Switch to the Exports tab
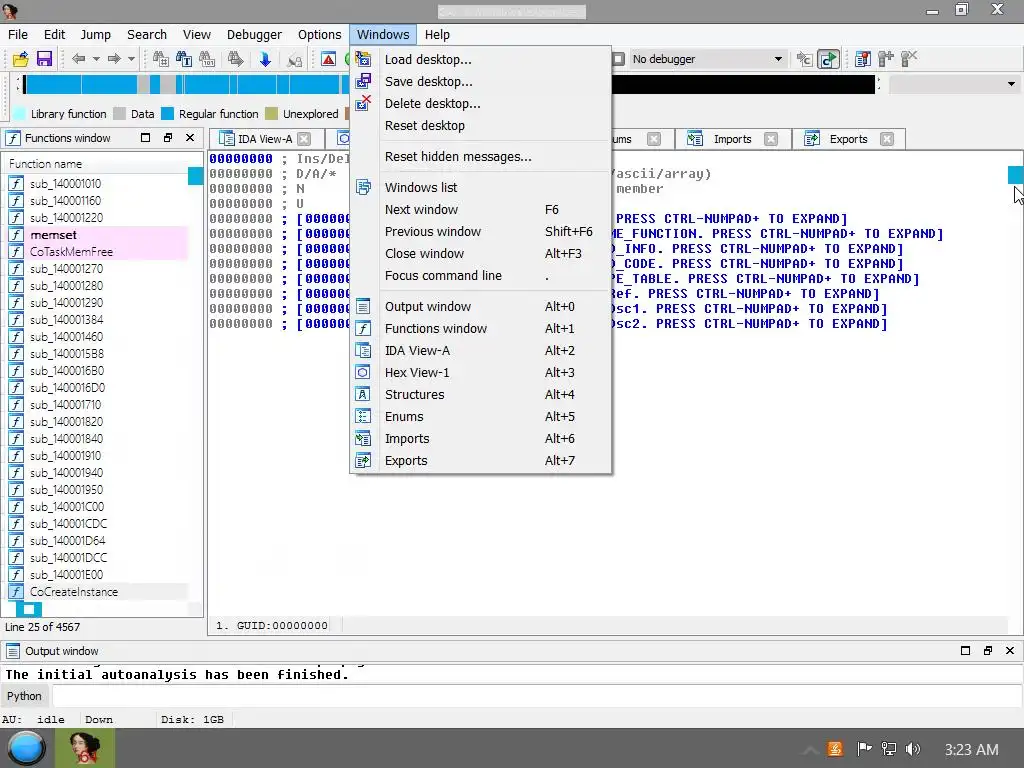This screenshot has width=1024, height=768. point(848,139)
